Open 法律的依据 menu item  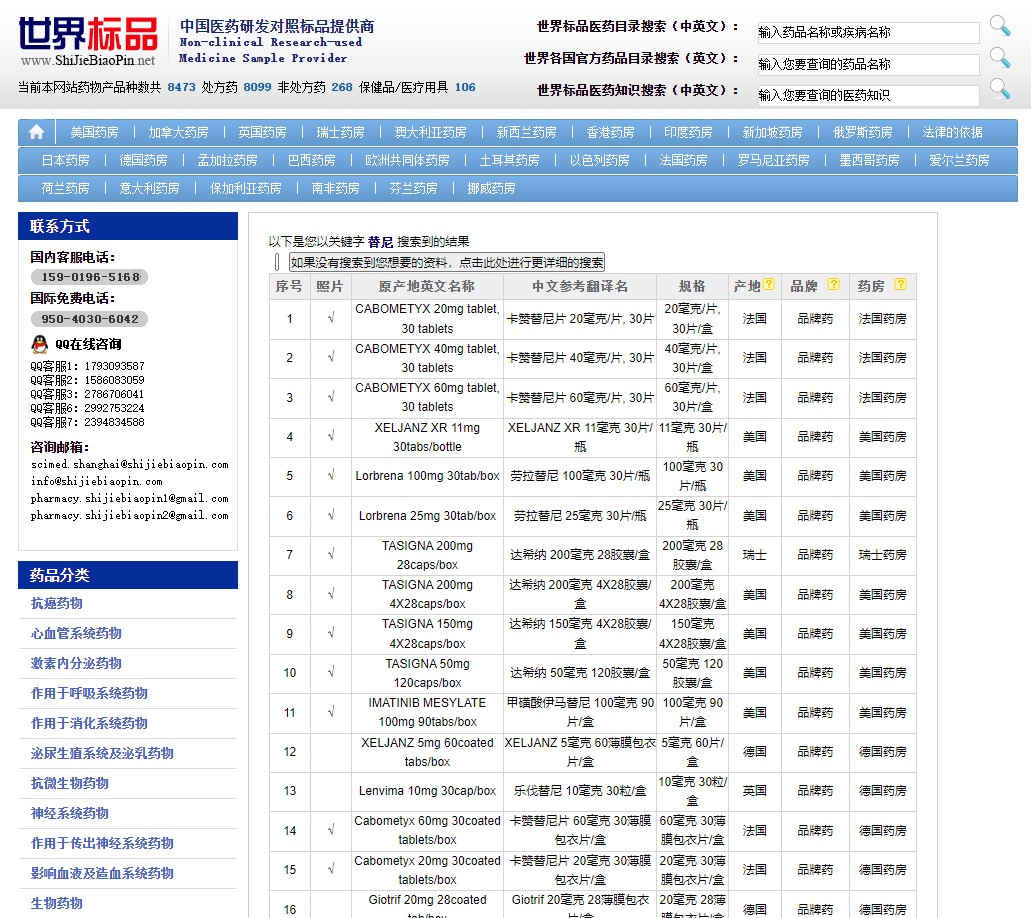coord(952,132)
